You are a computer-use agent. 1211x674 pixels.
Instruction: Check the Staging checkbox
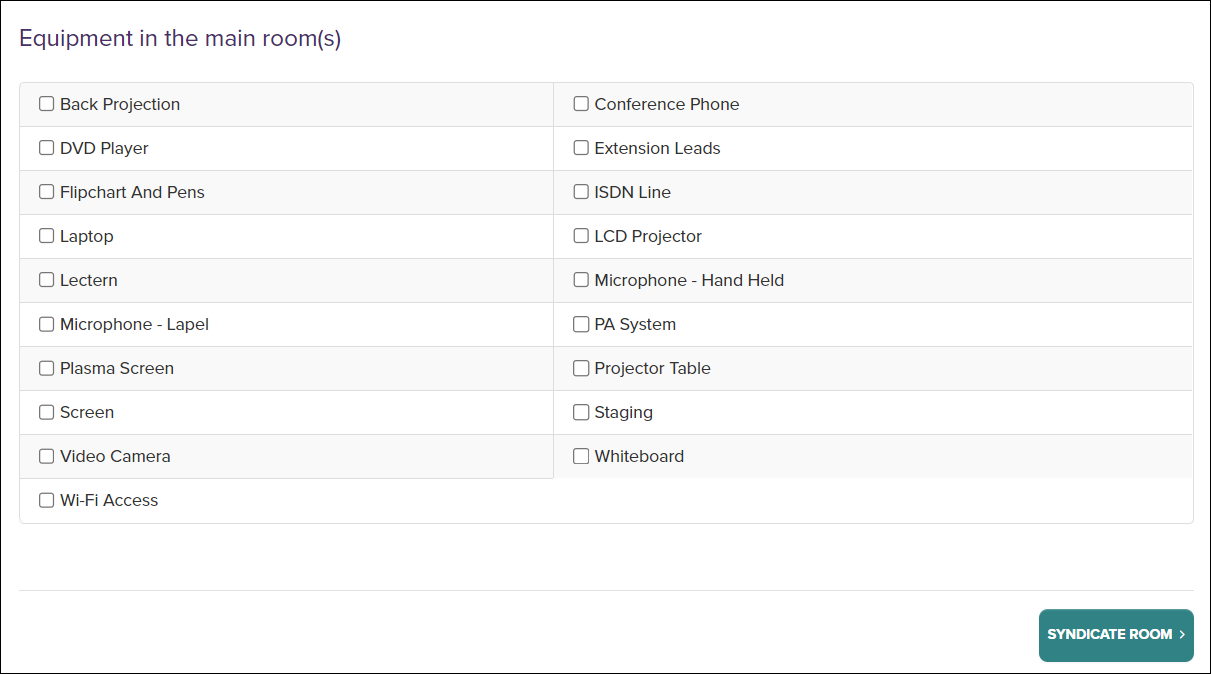point(581,411)
